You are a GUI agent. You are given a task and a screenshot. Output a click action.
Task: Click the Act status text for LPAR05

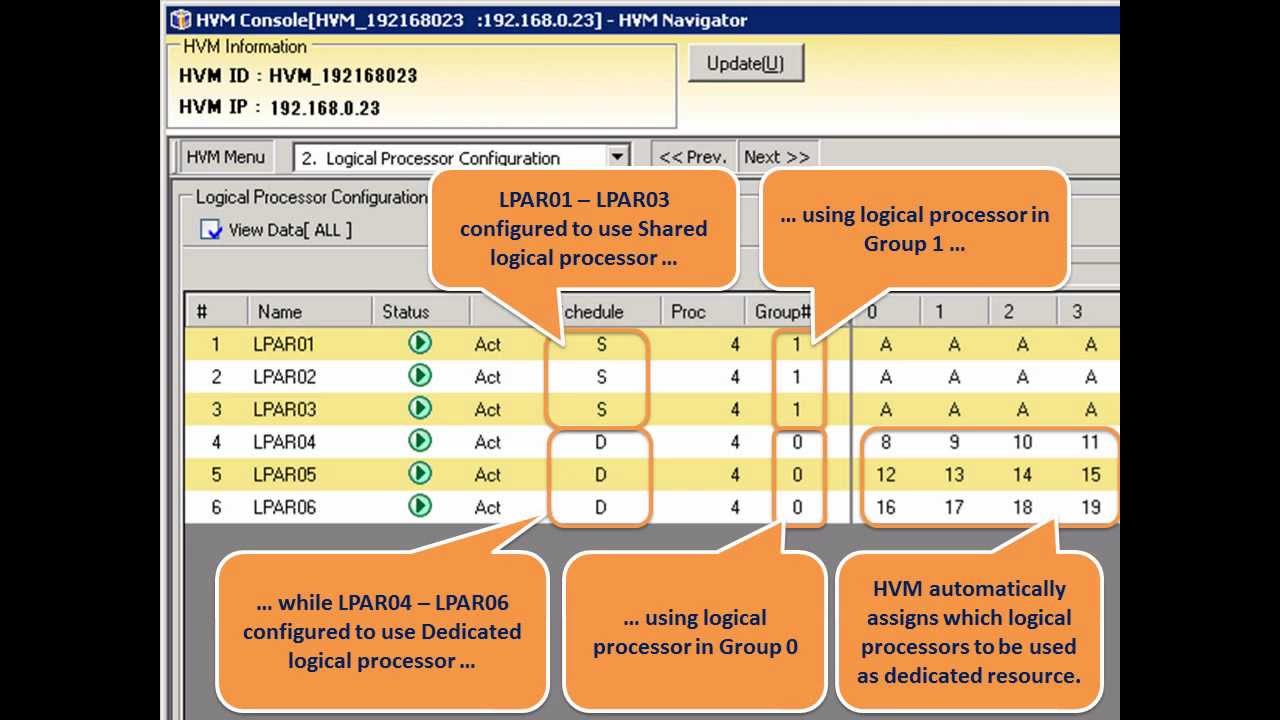click(488, 474)
